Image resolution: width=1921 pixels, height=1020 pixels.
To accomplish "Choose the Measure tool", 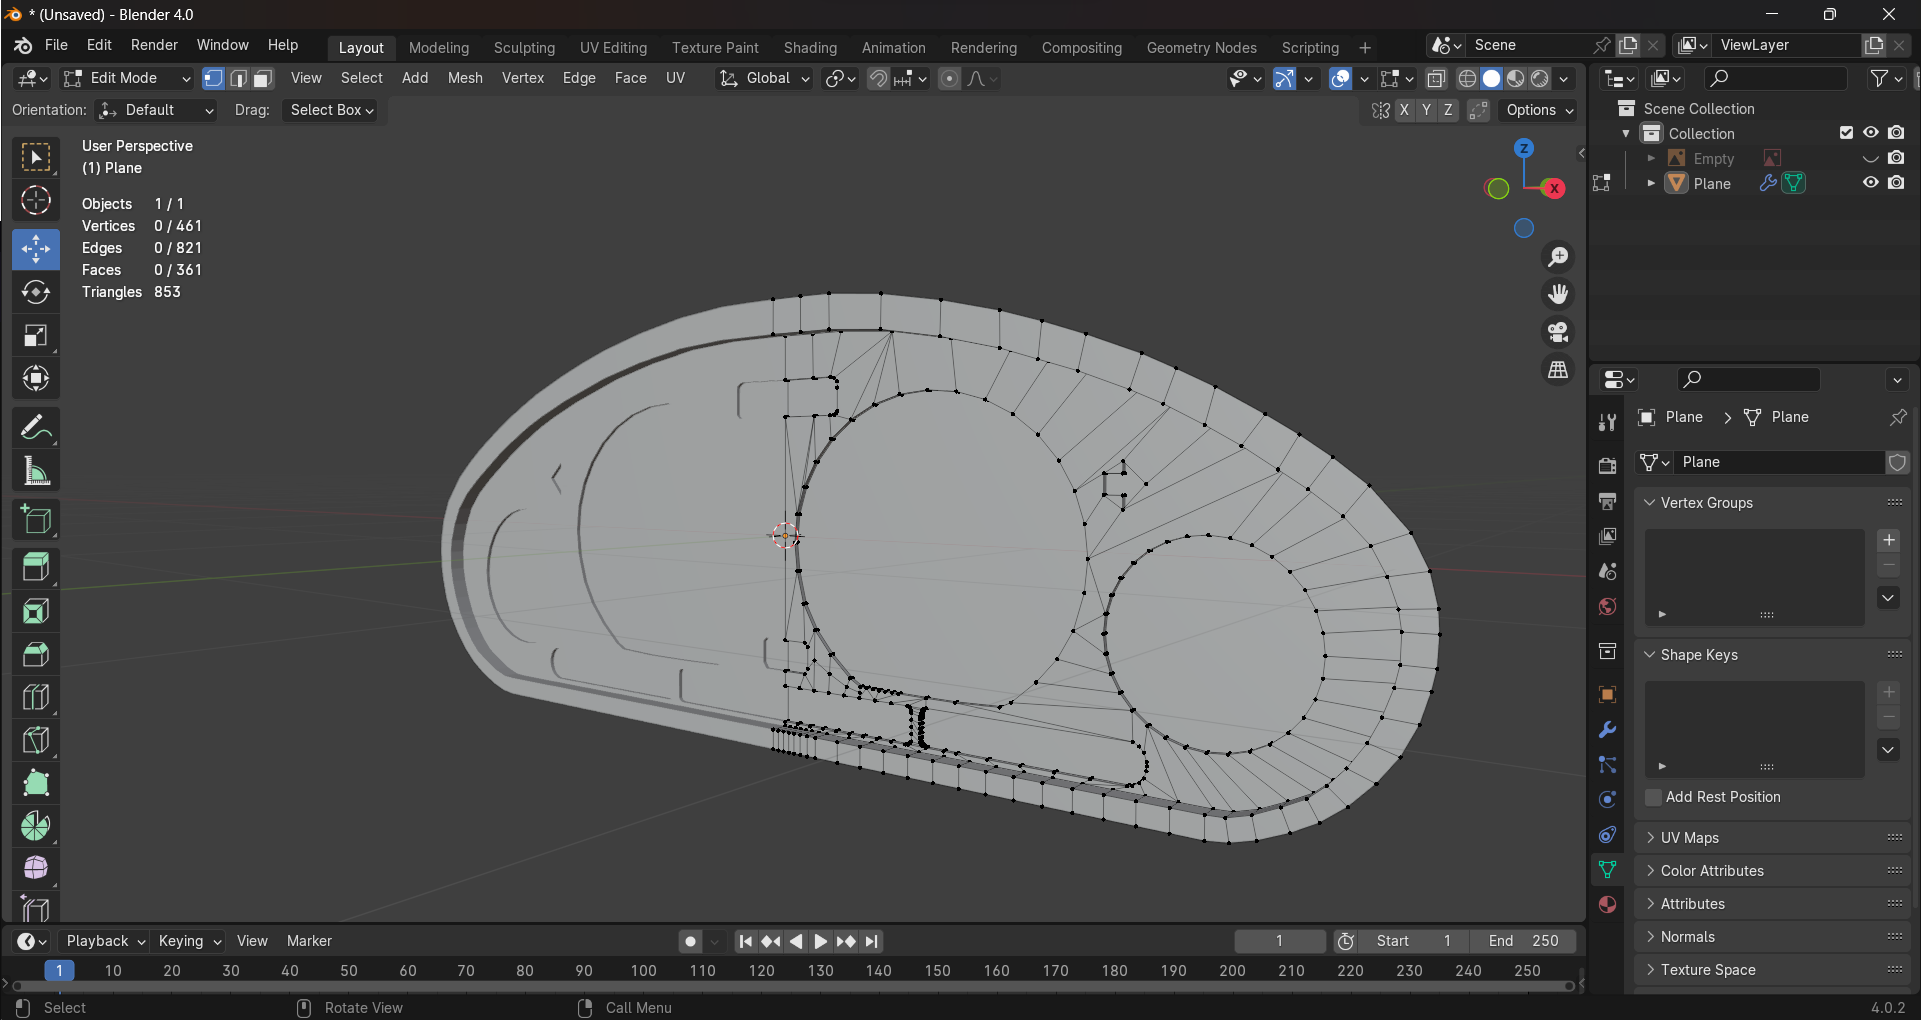I will pyautogui.click(x=36, y=471).
